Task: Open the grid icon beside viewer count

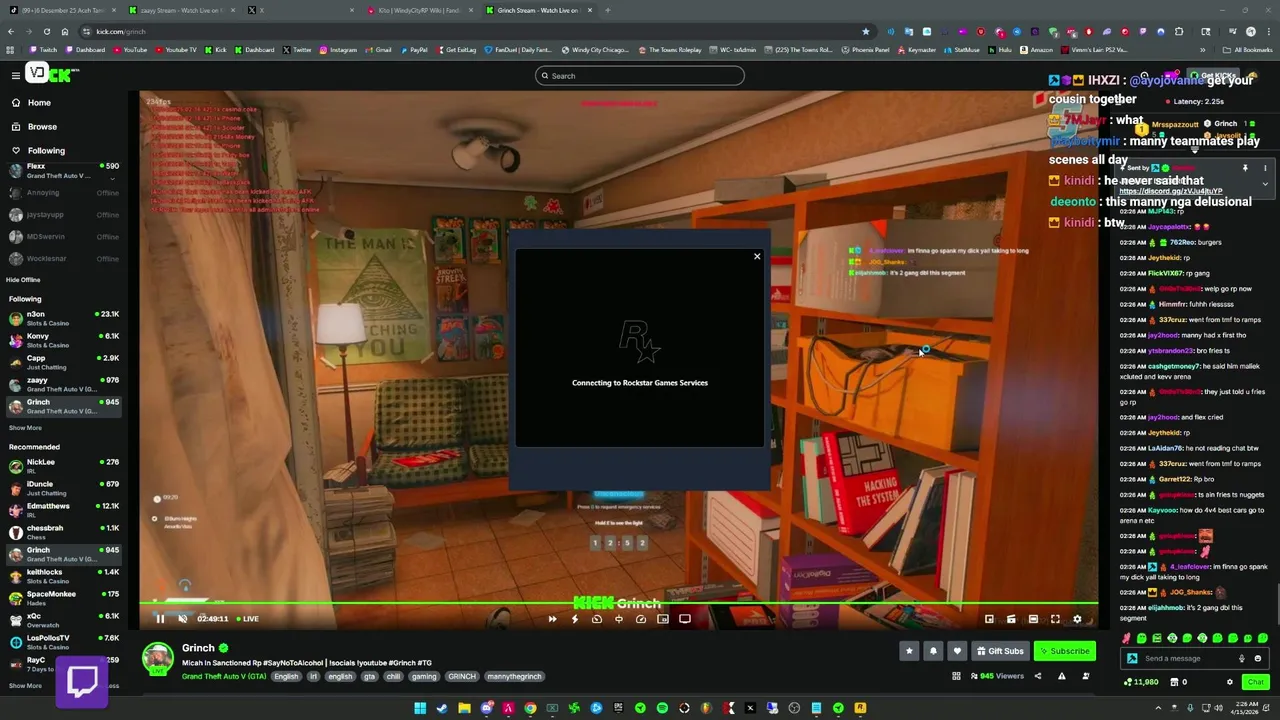Action: (957, 676)
